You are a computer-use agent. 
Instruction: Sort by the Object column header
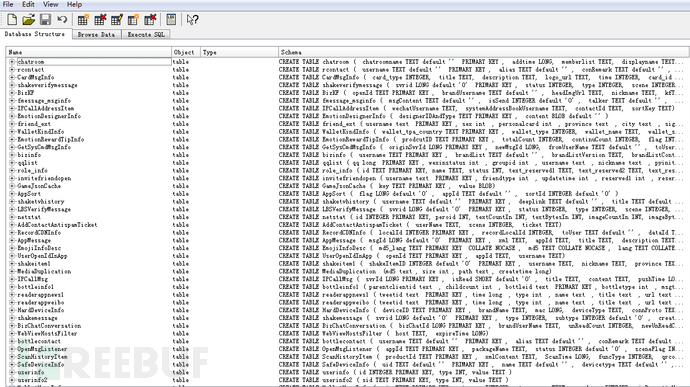186,52
